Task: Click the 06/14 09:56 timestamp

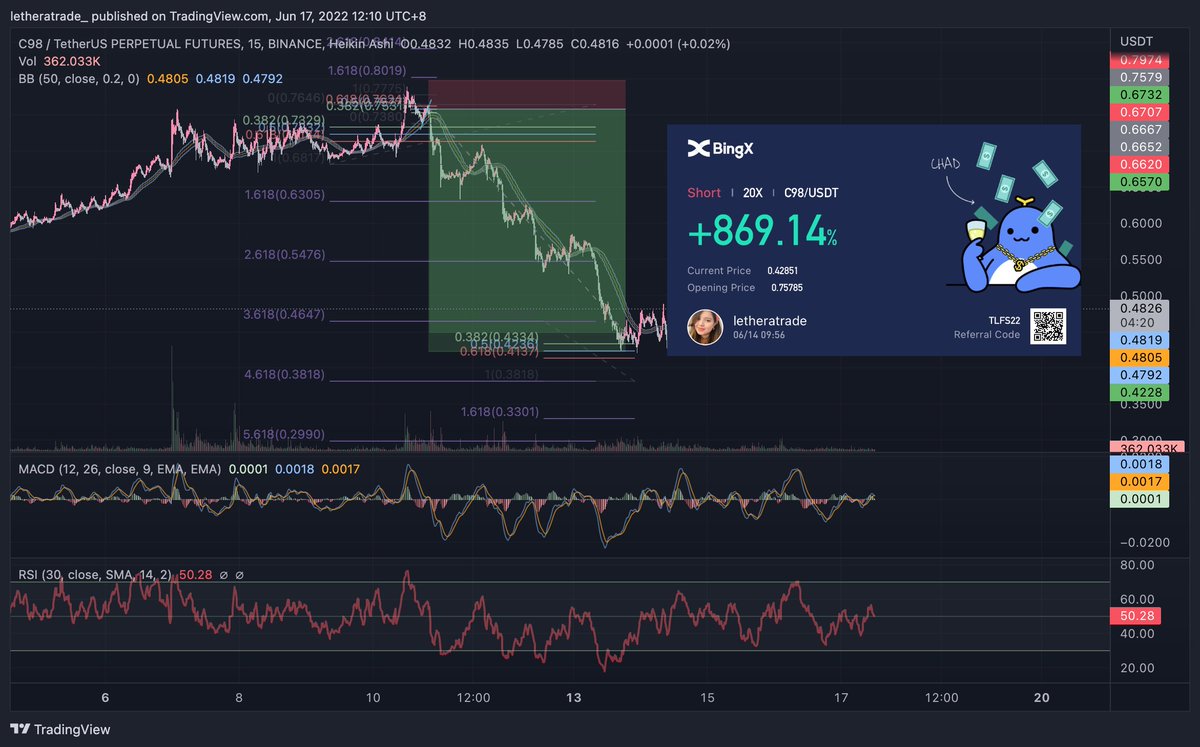Action: coord(758,336)
